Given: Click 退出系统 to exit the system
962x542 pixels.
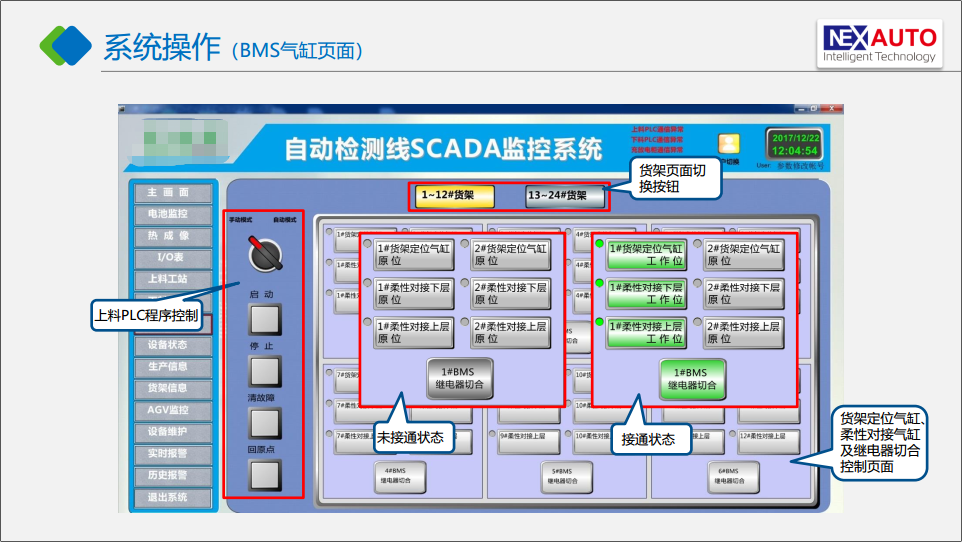Looking at the screenshot, I should (x=173, y=497).
